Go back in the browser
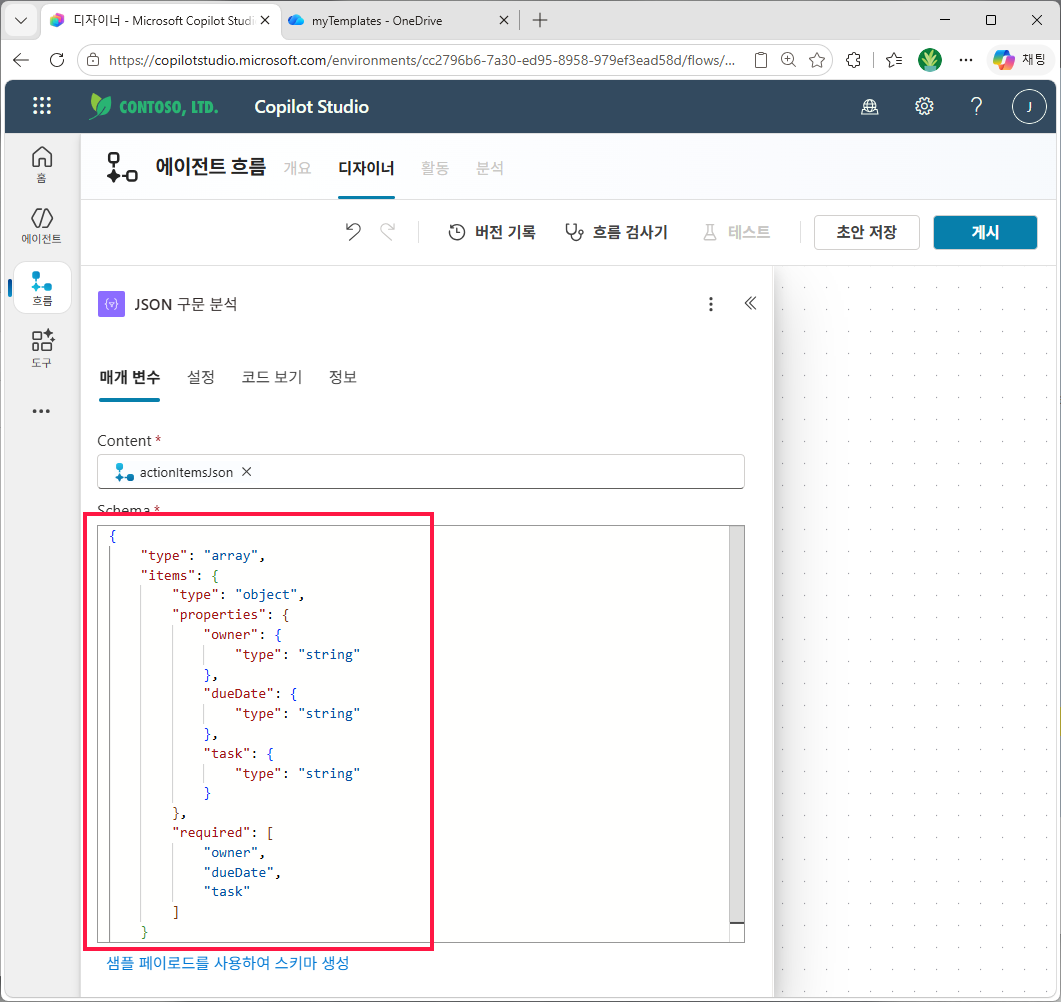 tap(21, 60)
